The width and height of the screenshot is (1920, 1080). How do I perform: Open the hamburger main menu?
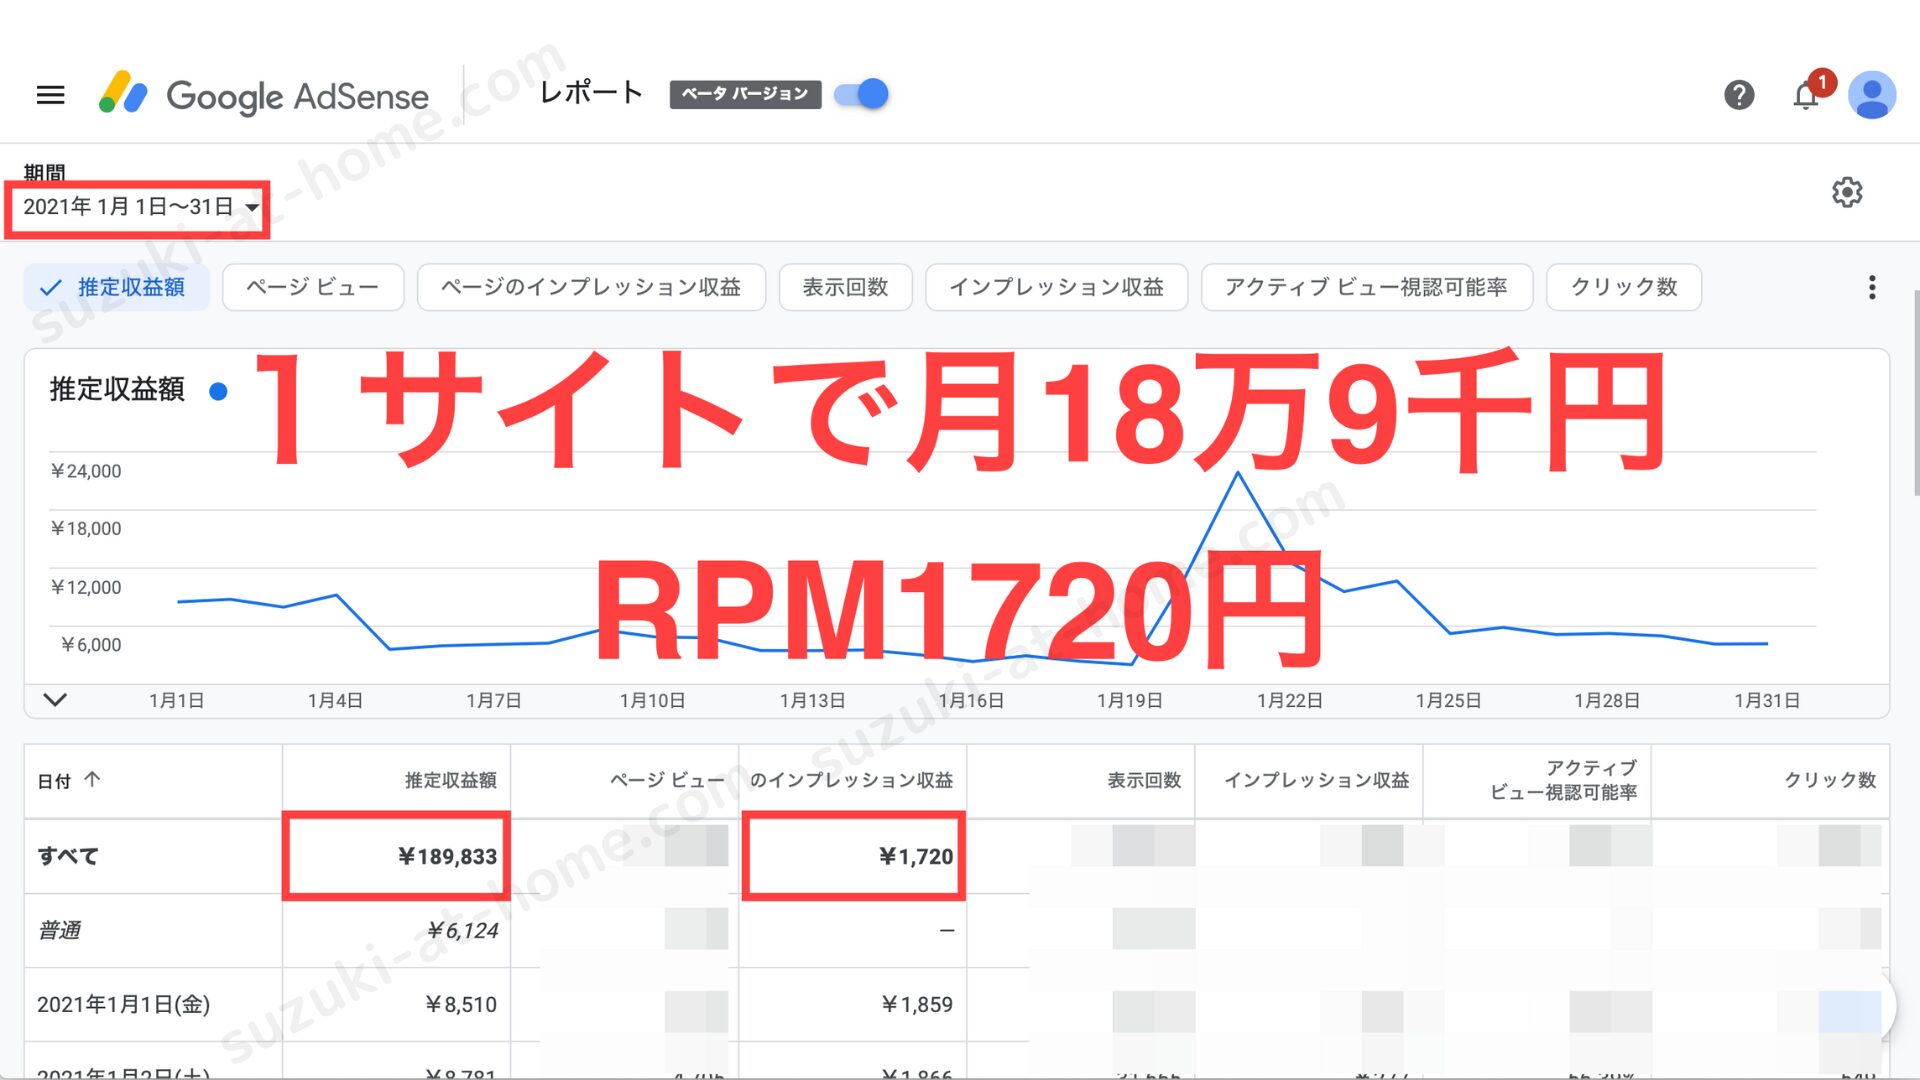(50, 95)
